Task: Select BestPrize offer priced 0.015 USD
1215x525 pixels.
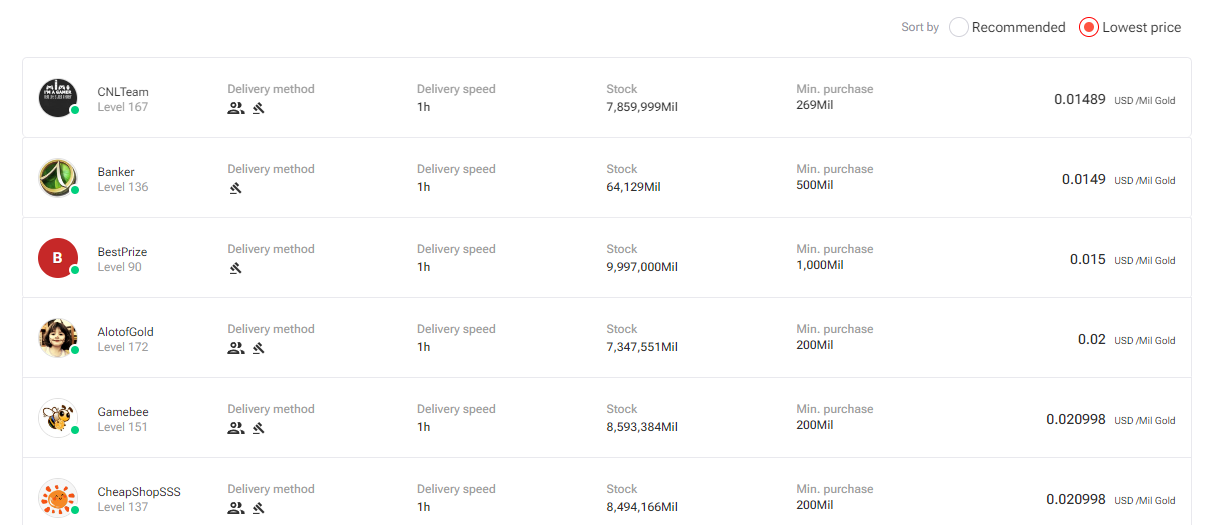Action: pos(607,258)
